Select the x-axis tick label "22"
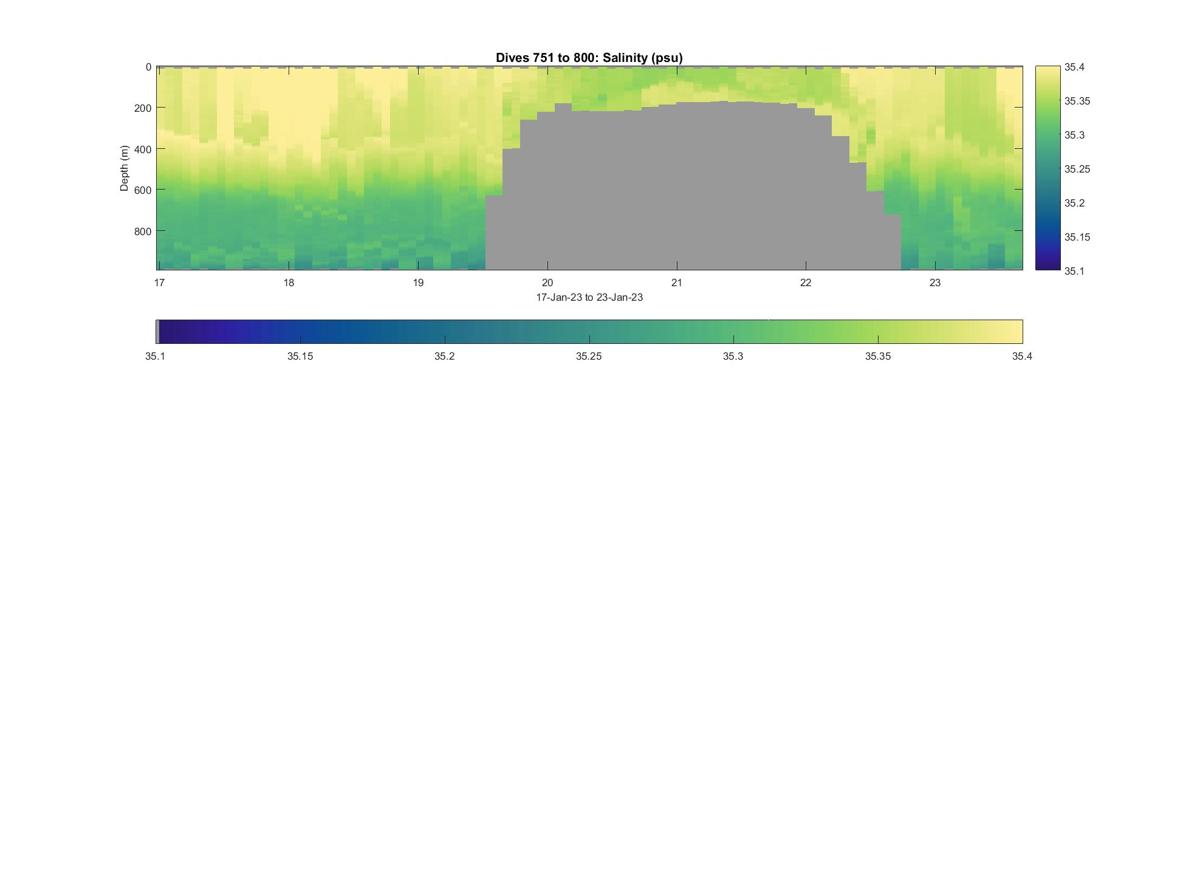This screenshot has width=1200, height=885. tap(805, 283)
